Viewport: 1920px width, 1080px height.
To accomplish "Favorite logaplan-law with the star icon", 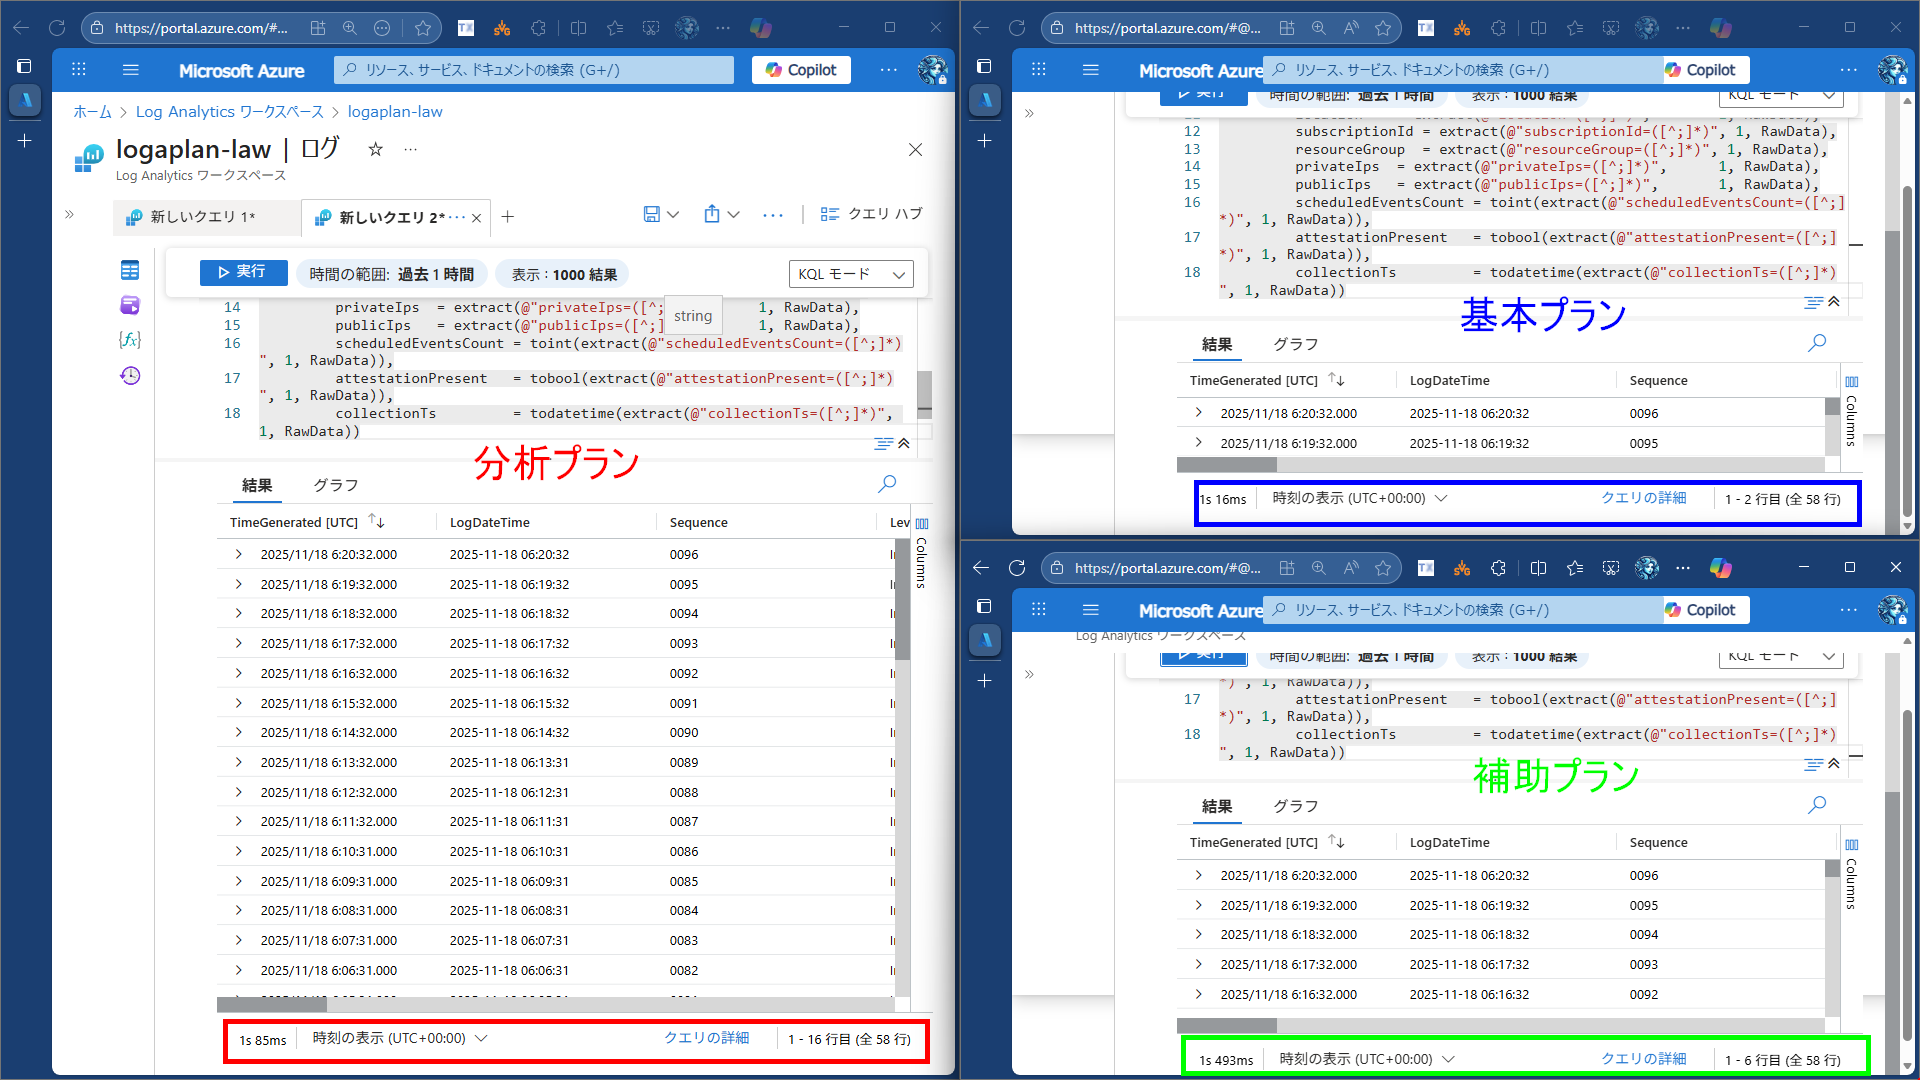I will [x=375, y=149].
